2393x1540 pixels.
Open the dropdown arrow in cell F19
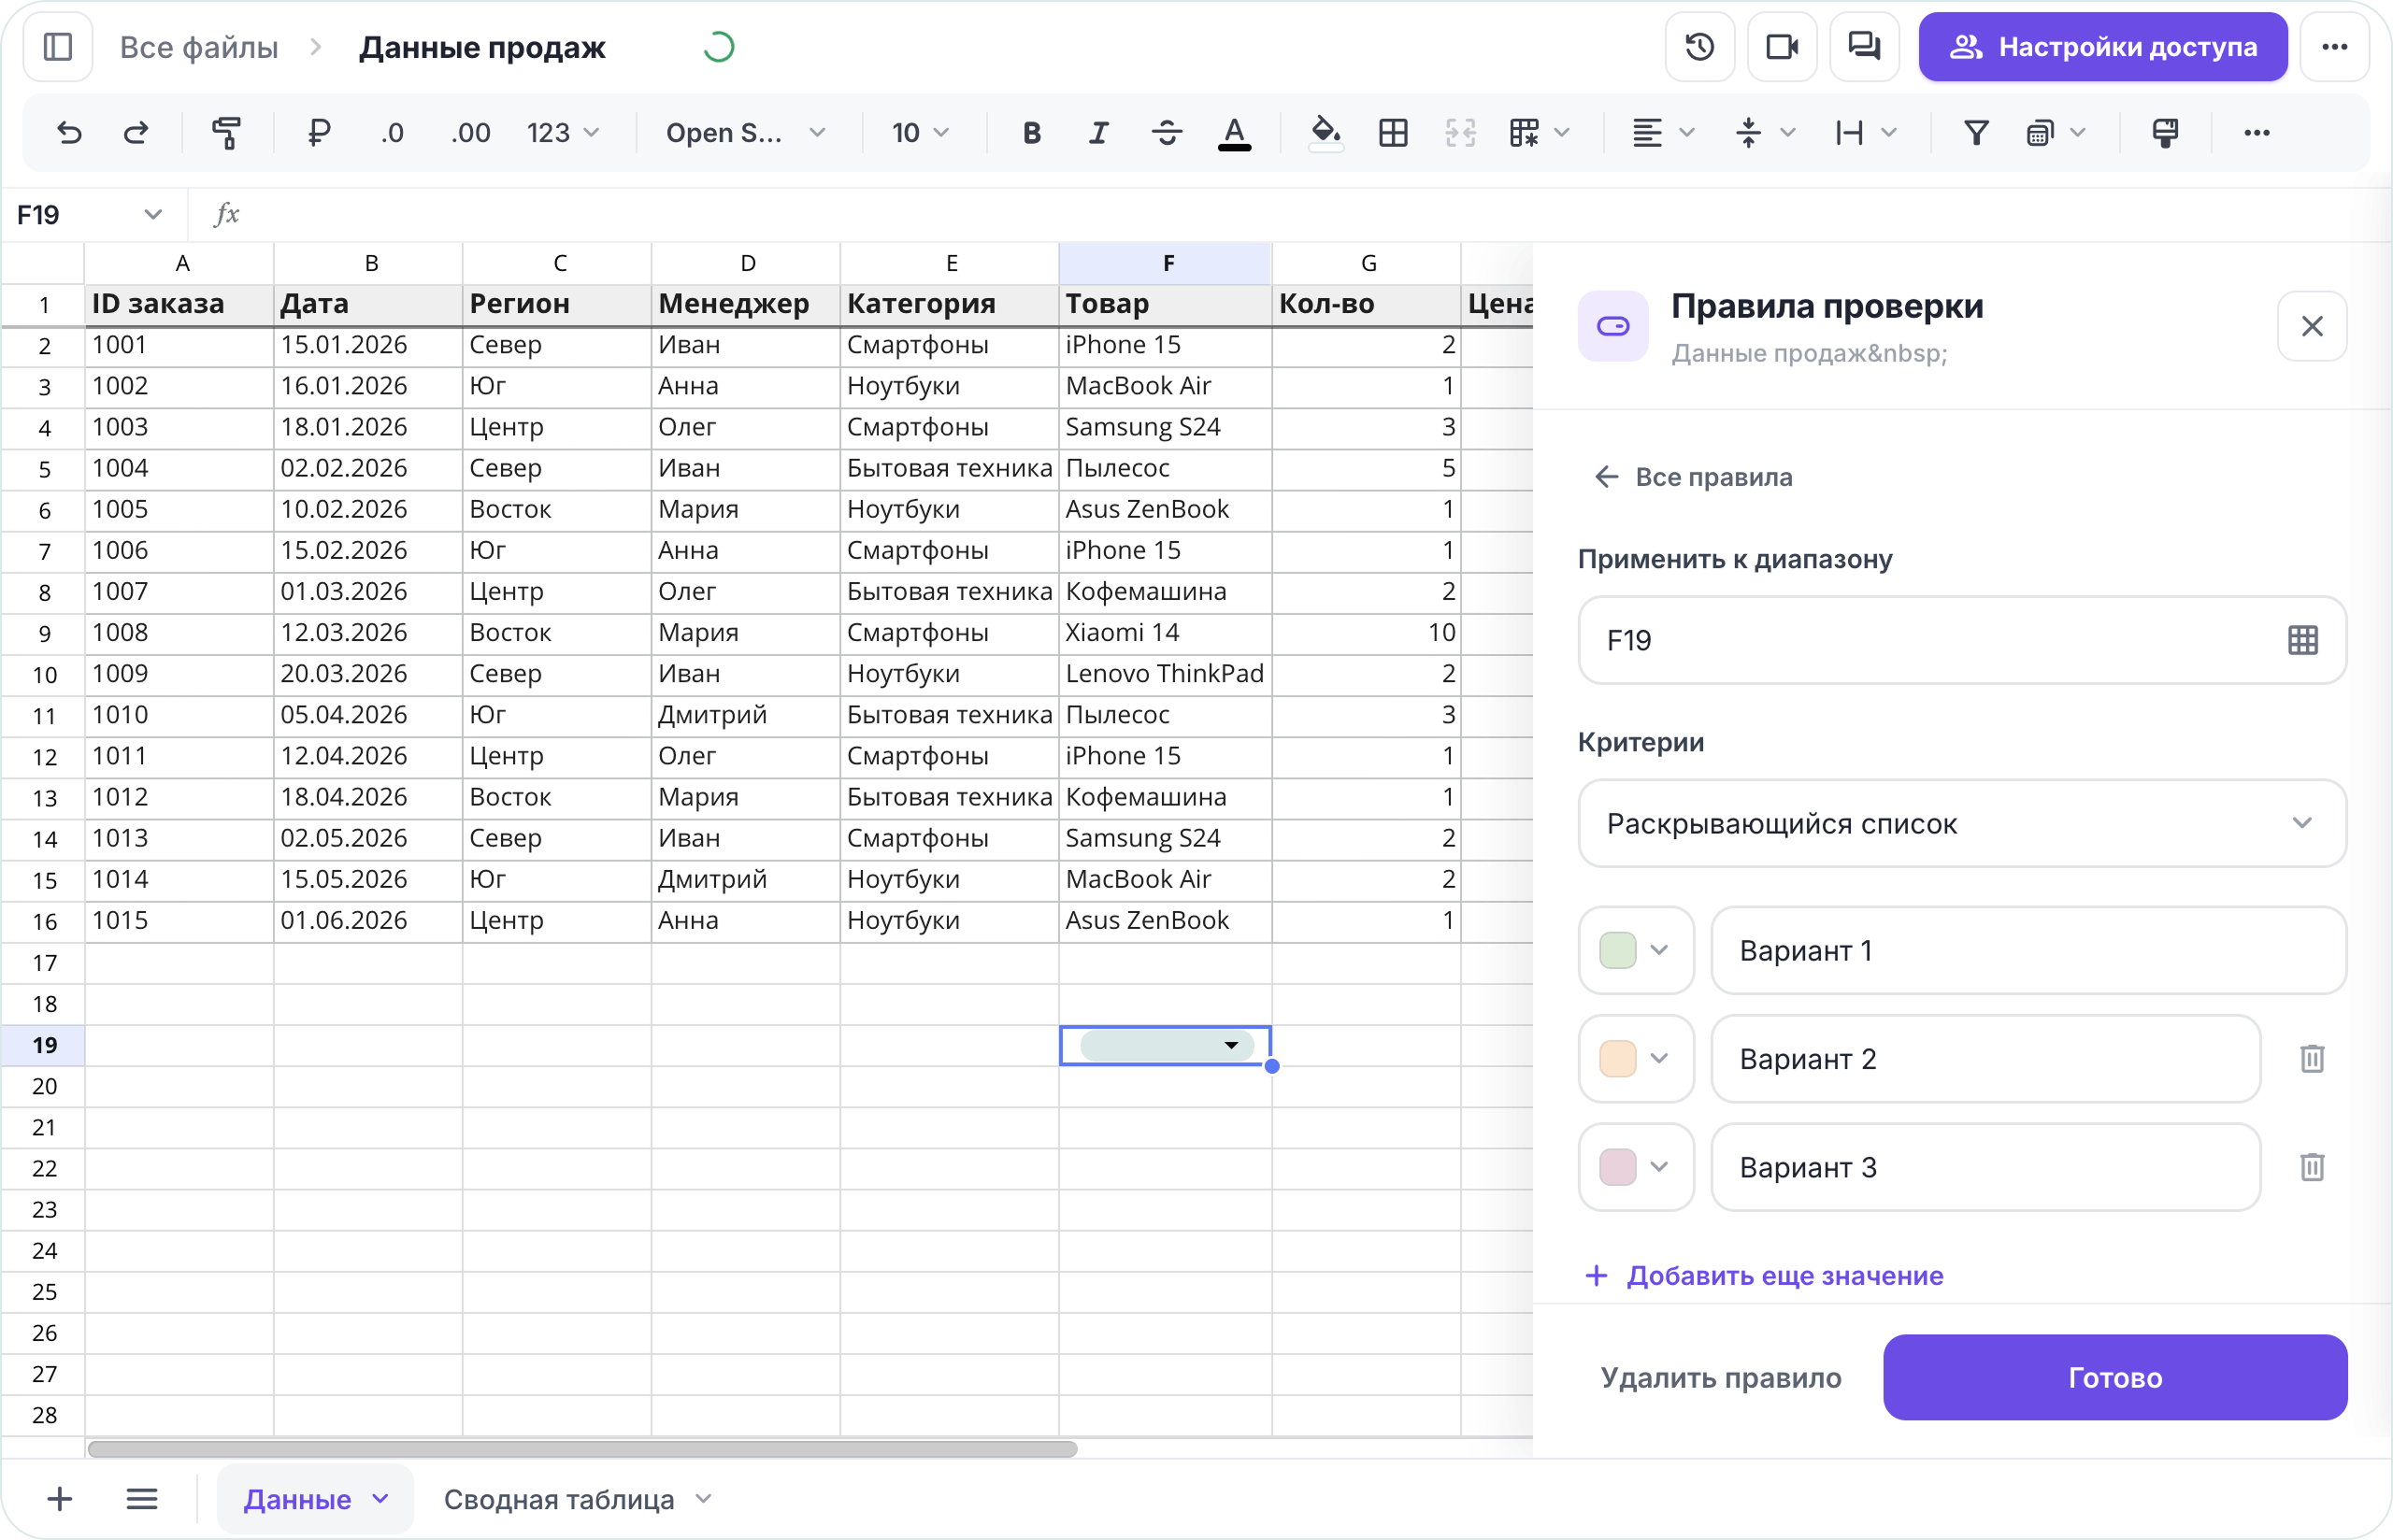pos(1232,1045)
